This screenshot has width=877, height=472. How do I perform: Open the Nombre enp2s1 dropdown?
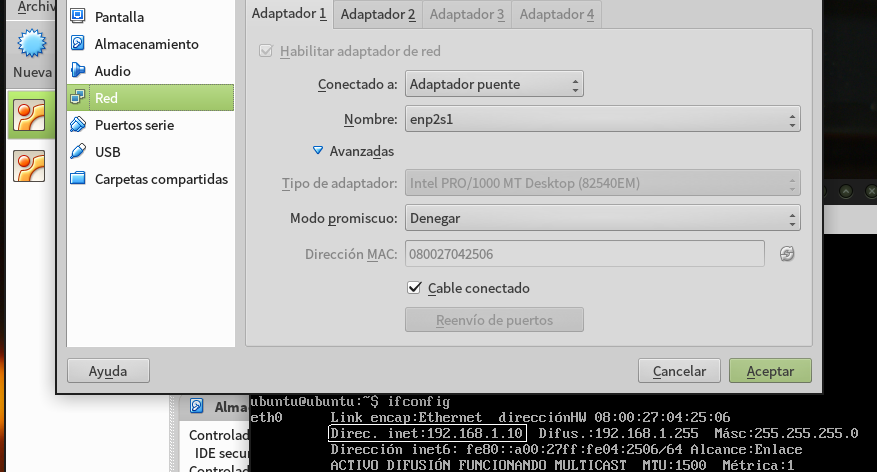pos(602,120)
